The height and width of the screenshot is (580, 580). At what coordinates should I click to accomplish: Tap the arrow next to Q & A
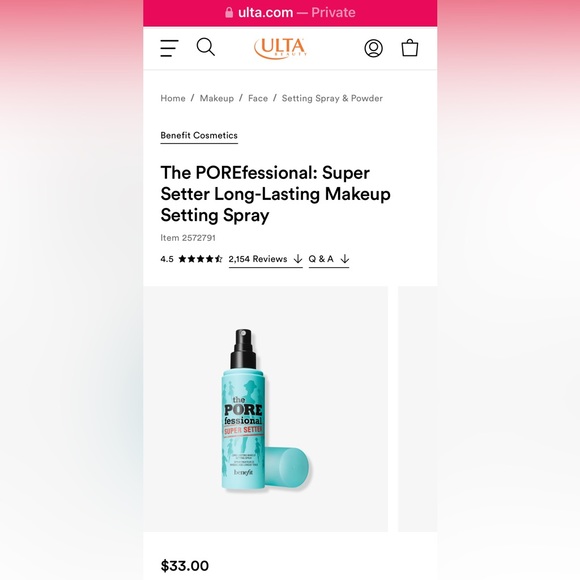point(344,259)
